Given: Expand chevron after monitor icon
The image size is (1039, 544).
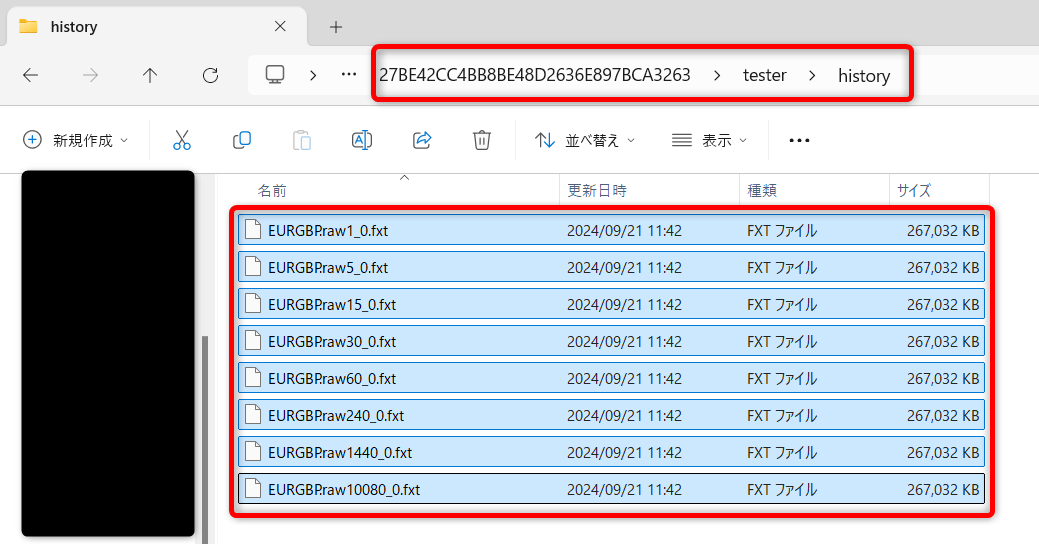Looking at the screenshot, I should coord(313,76).
